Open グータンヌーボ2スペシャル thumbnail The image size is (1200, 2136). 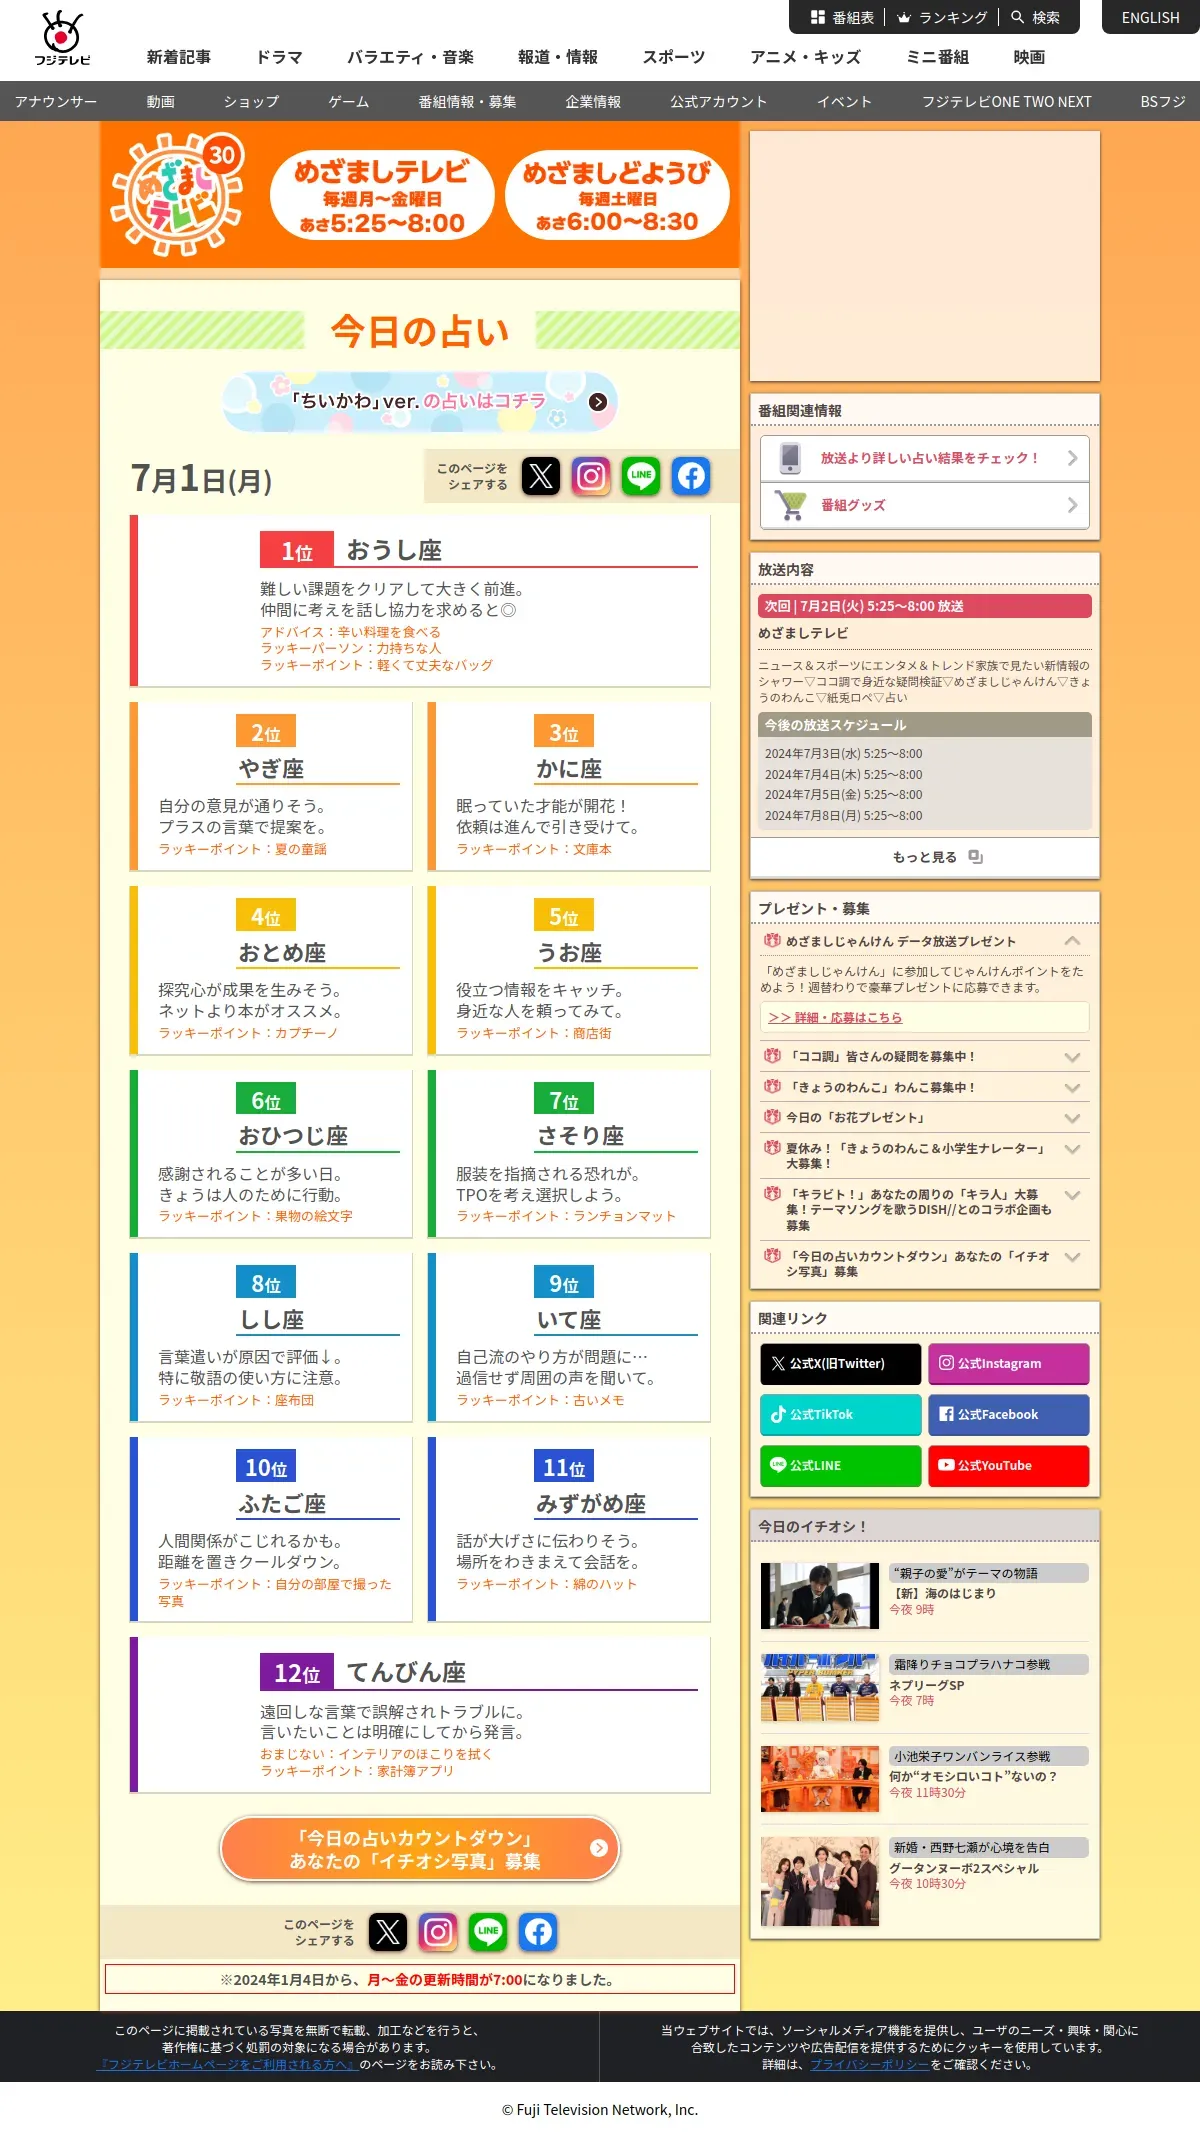click(820, 1881)
